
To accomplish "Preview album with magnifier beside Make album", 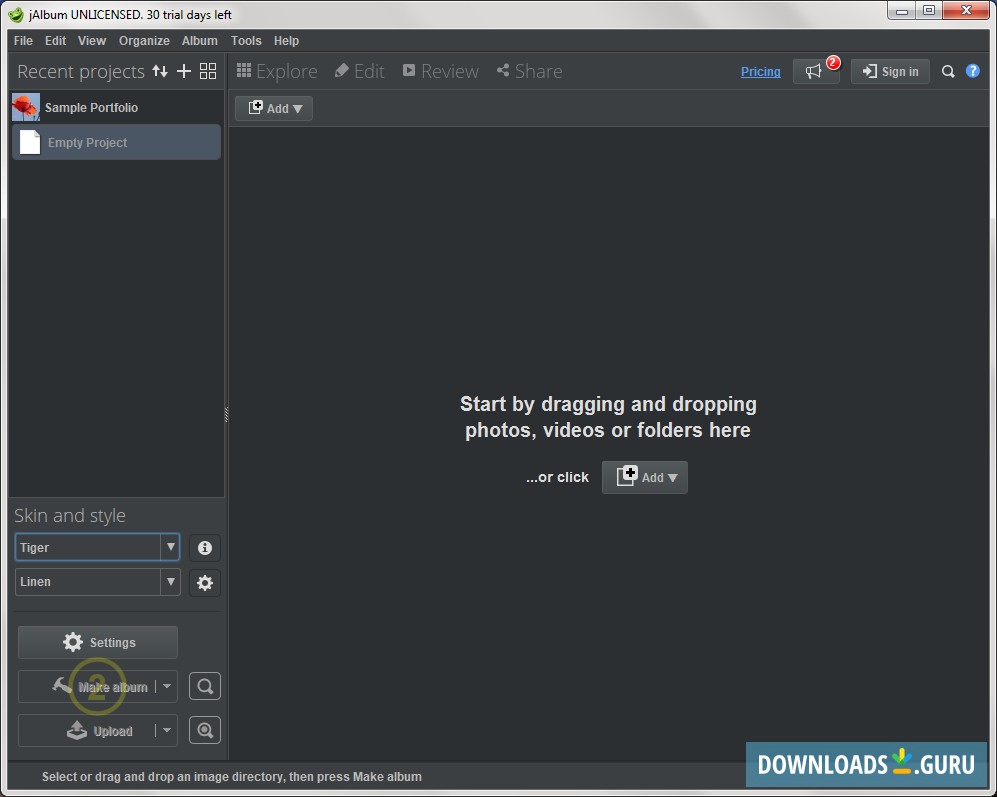I will (205, 686).
